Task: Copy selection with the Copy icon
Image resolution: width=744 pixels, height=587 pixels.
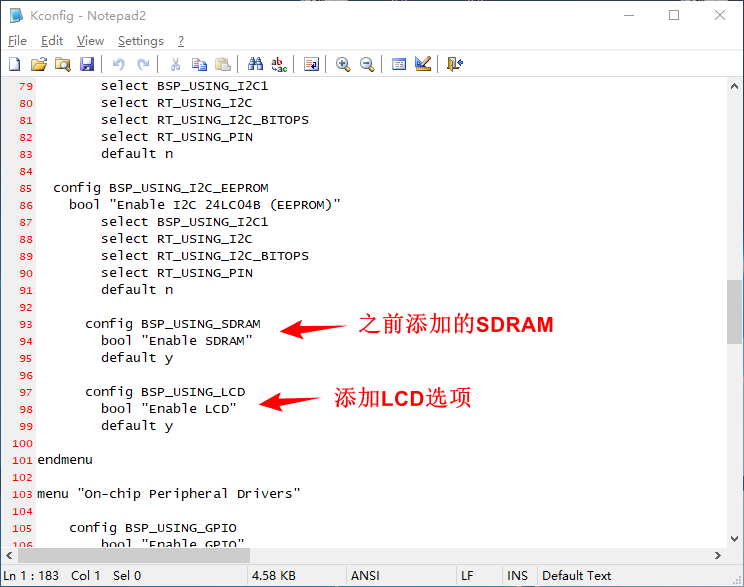Action: coord(199,64)
